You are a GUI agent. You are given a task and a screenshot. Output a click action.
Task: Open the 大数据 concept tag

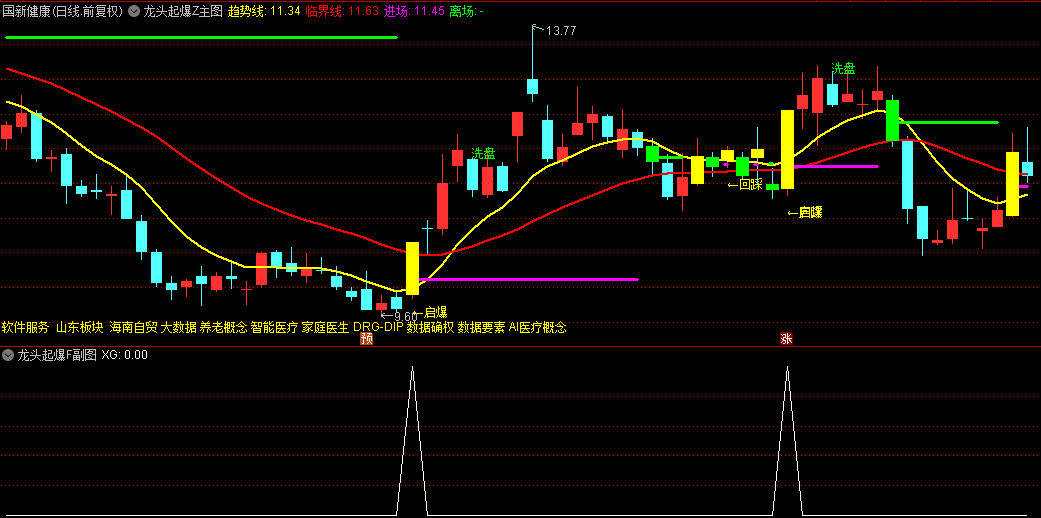(x=179, y=327)
